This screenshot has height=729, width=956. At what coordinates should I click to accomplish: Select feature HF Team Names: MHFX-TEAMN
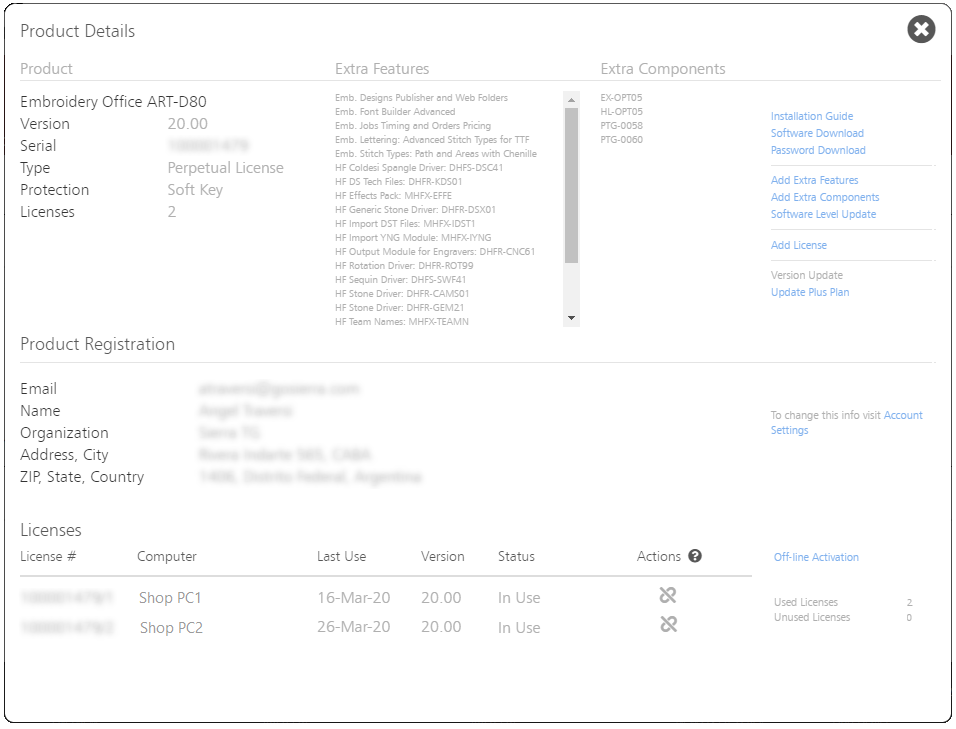pyautogui.click(x=402, y=322)
